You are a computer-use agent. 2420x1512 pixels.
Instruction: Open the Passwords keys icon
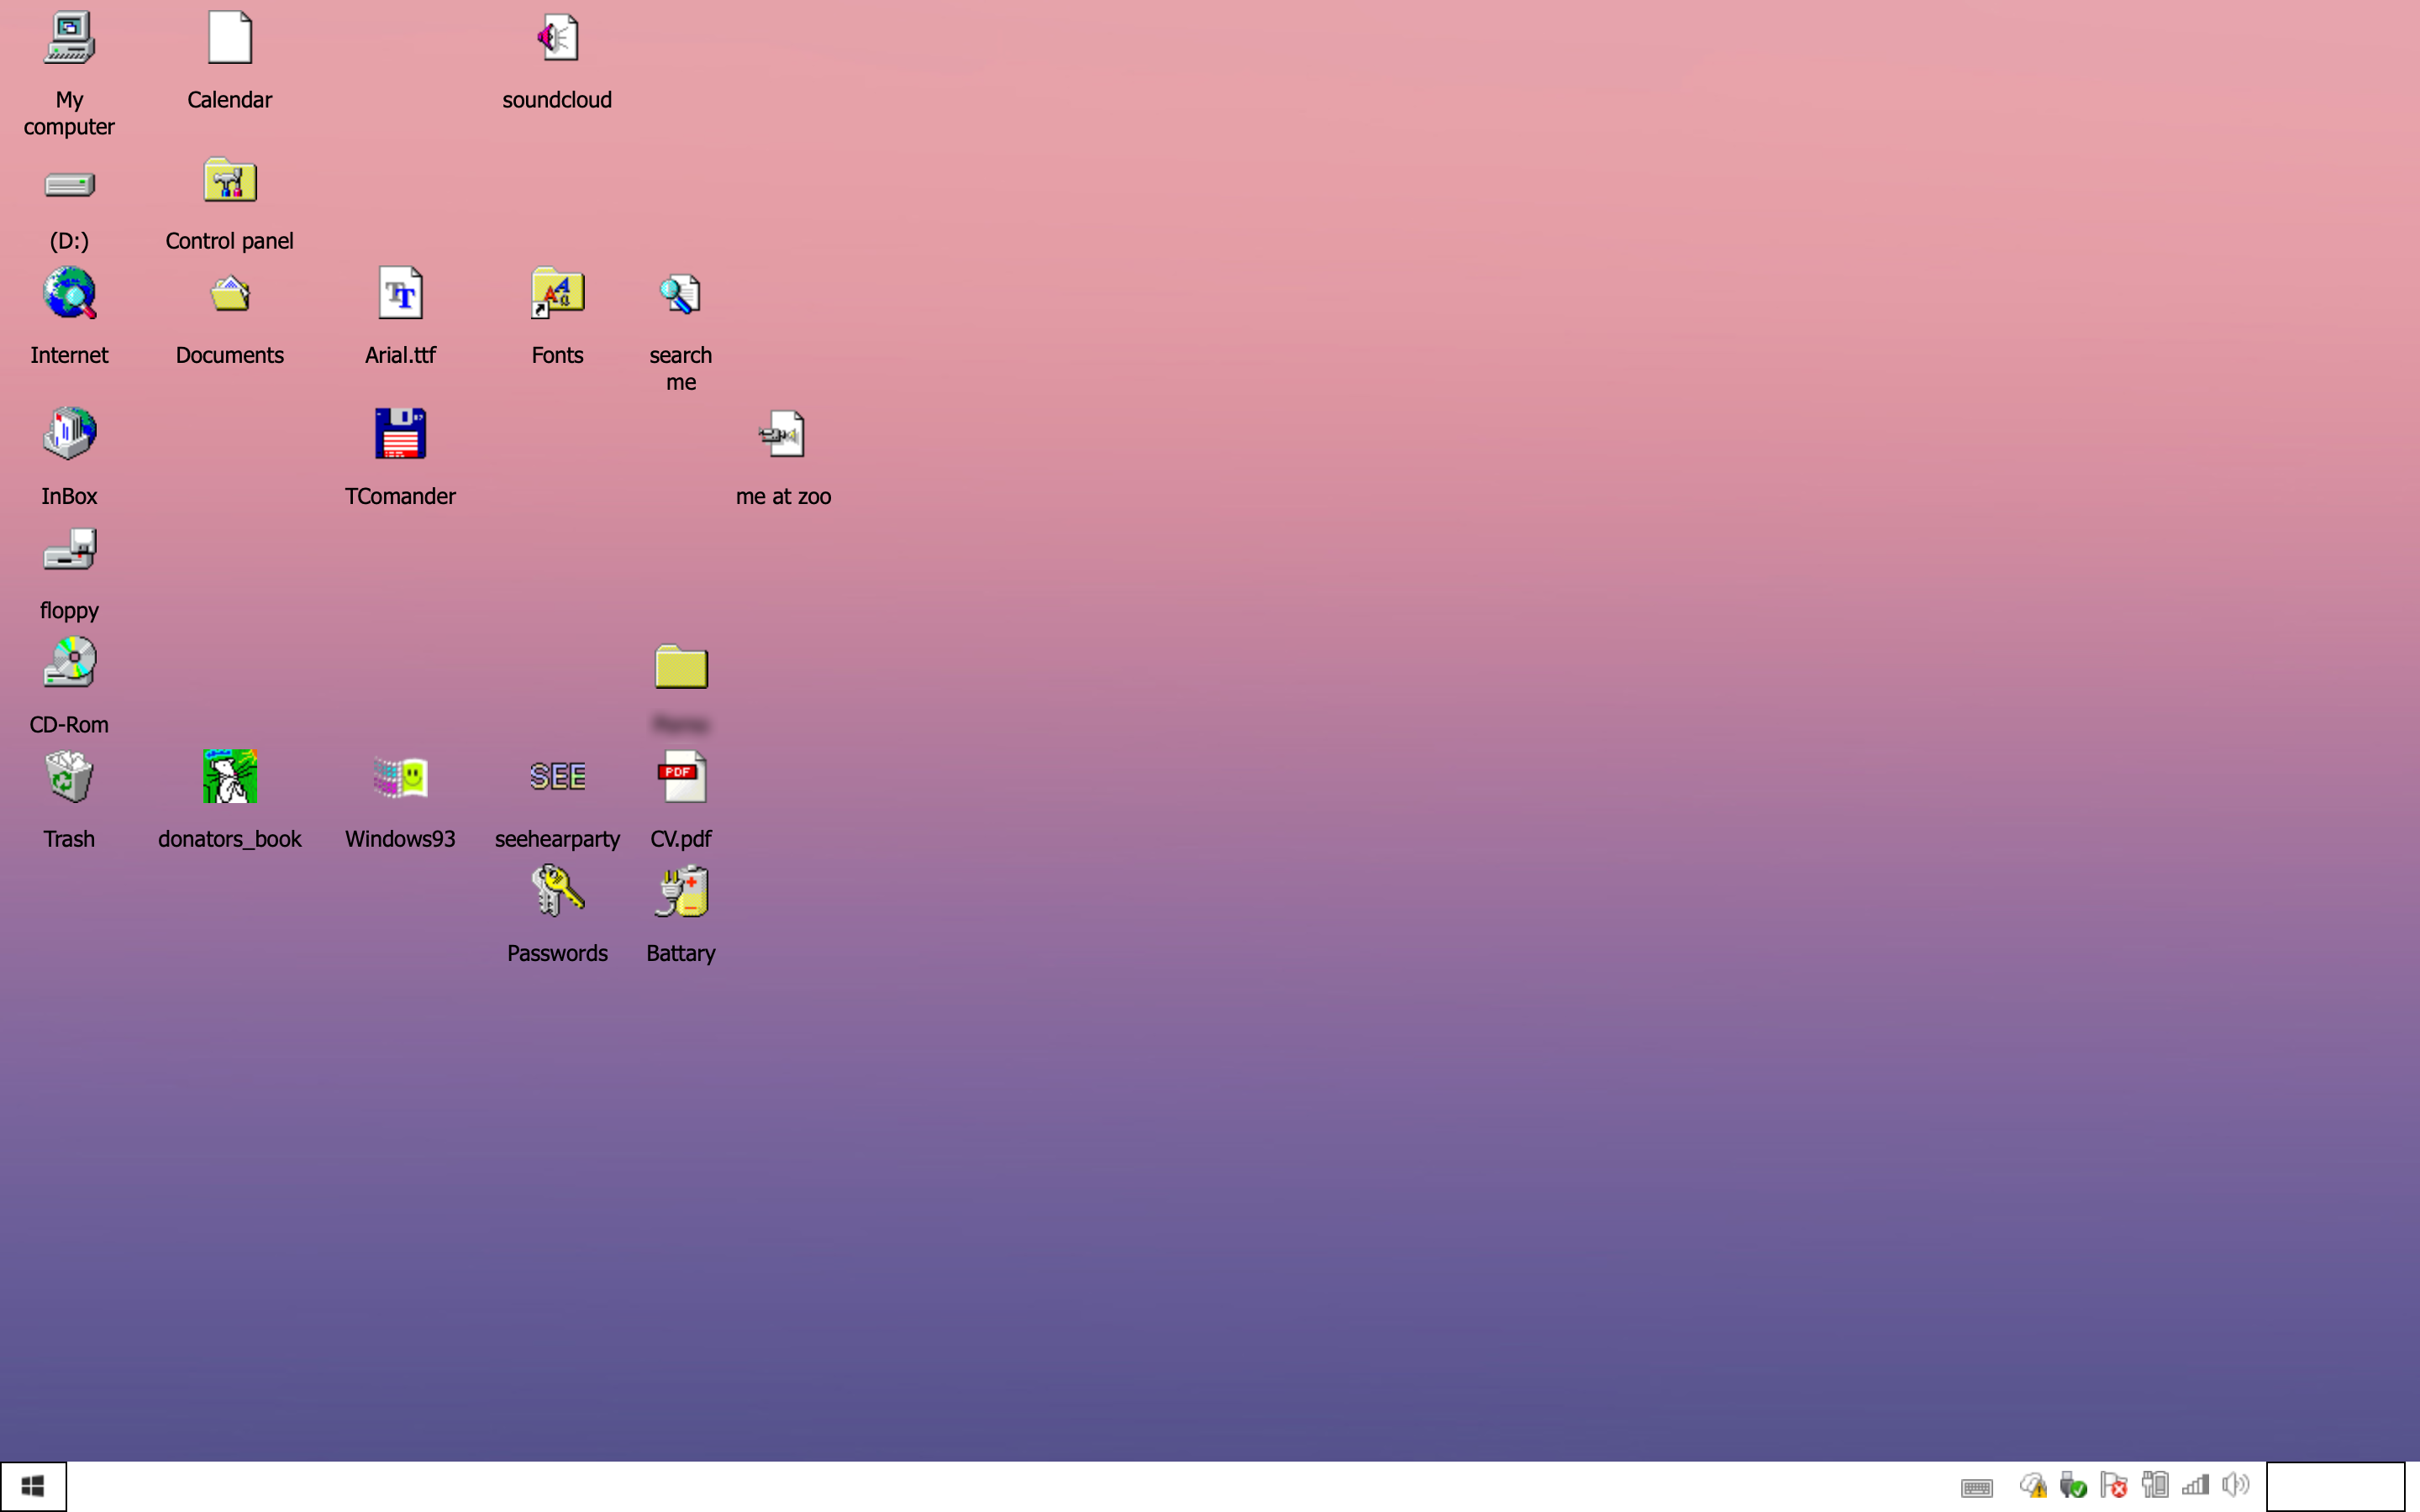coord(557,891)
